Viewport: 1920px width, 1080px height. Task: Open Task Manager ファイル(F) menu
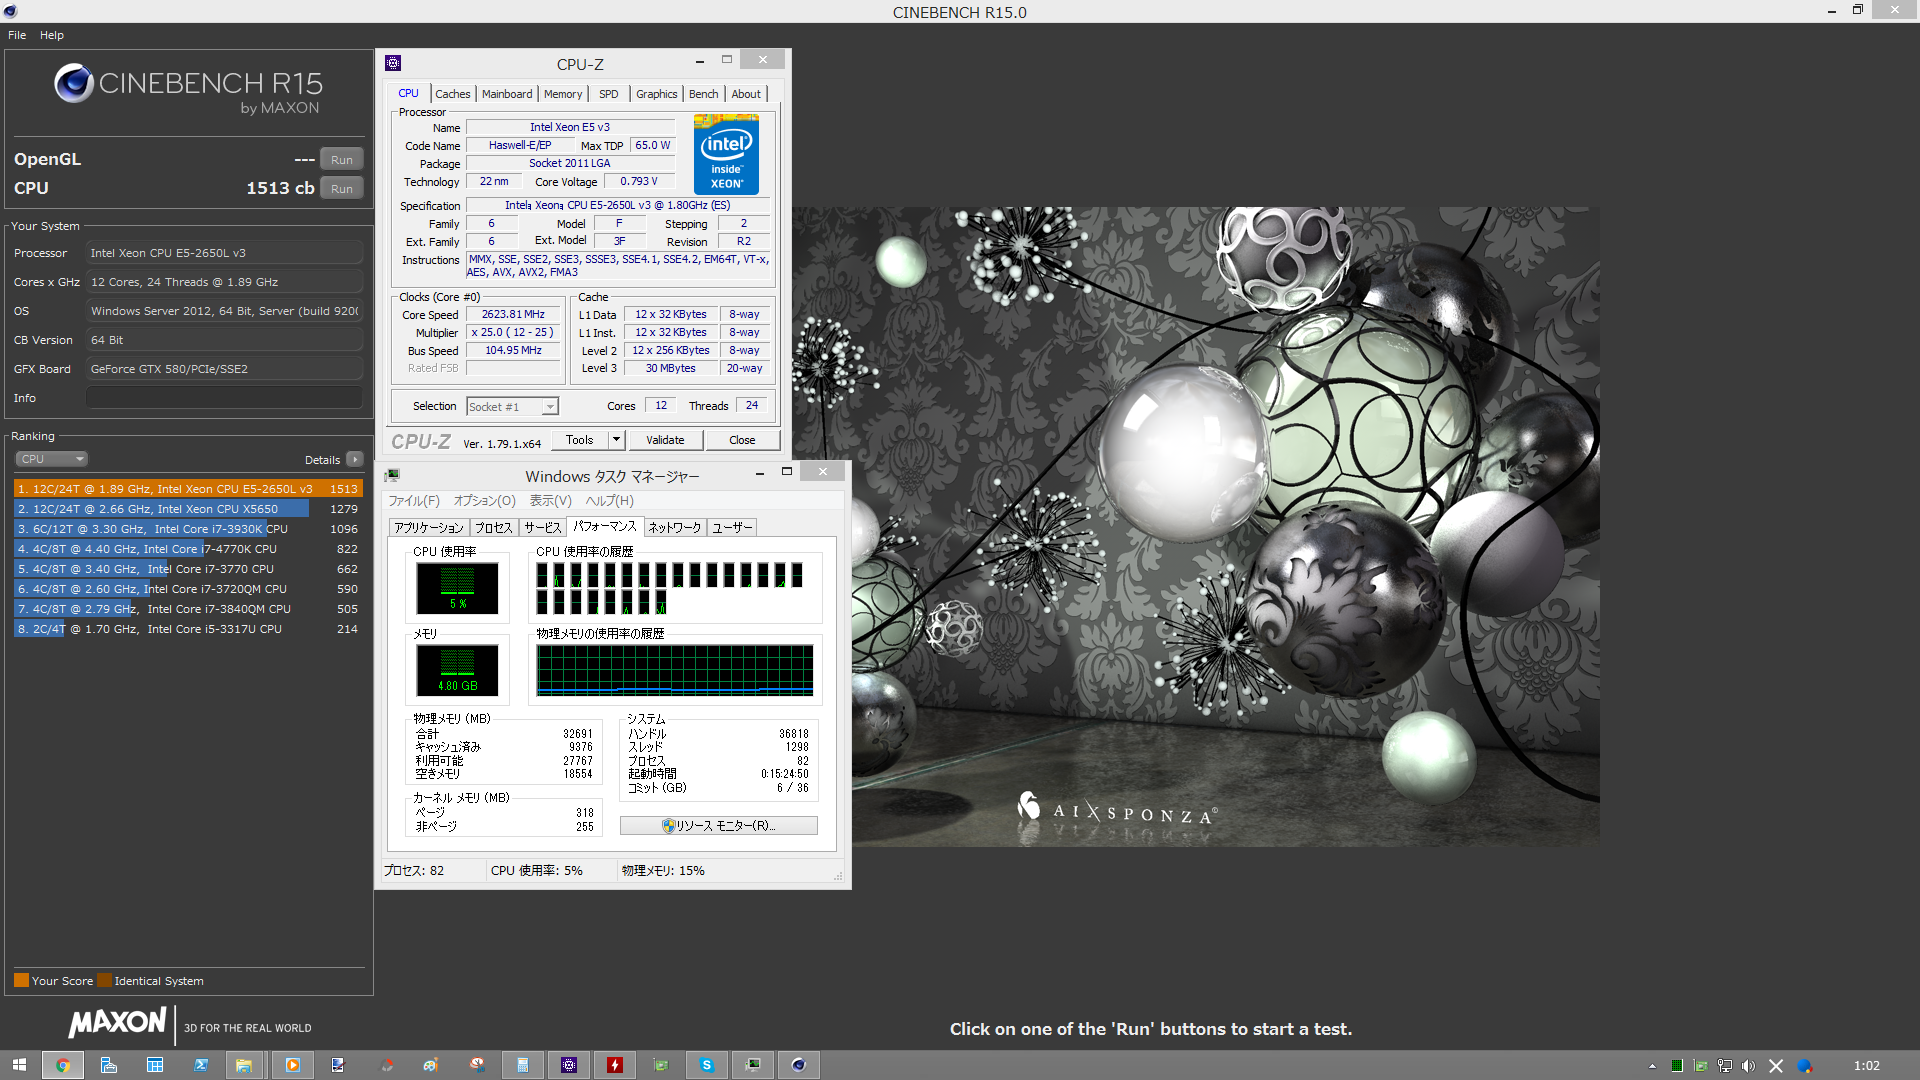click(414, 501)
